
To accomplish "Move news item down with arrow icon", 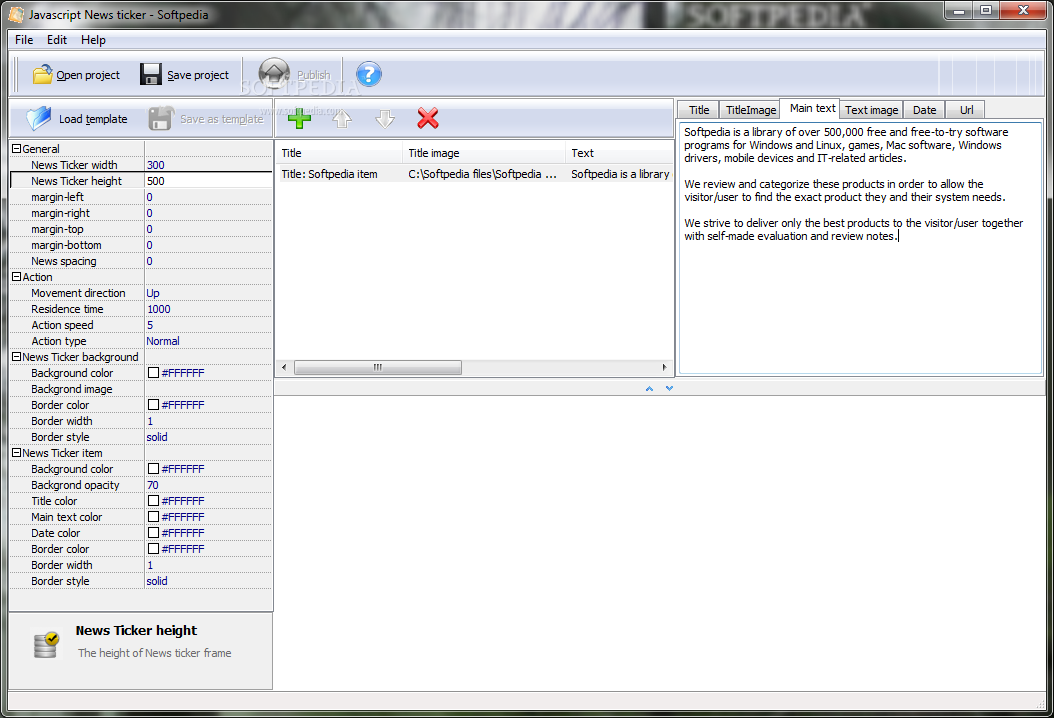I will (x=385, y=119).
